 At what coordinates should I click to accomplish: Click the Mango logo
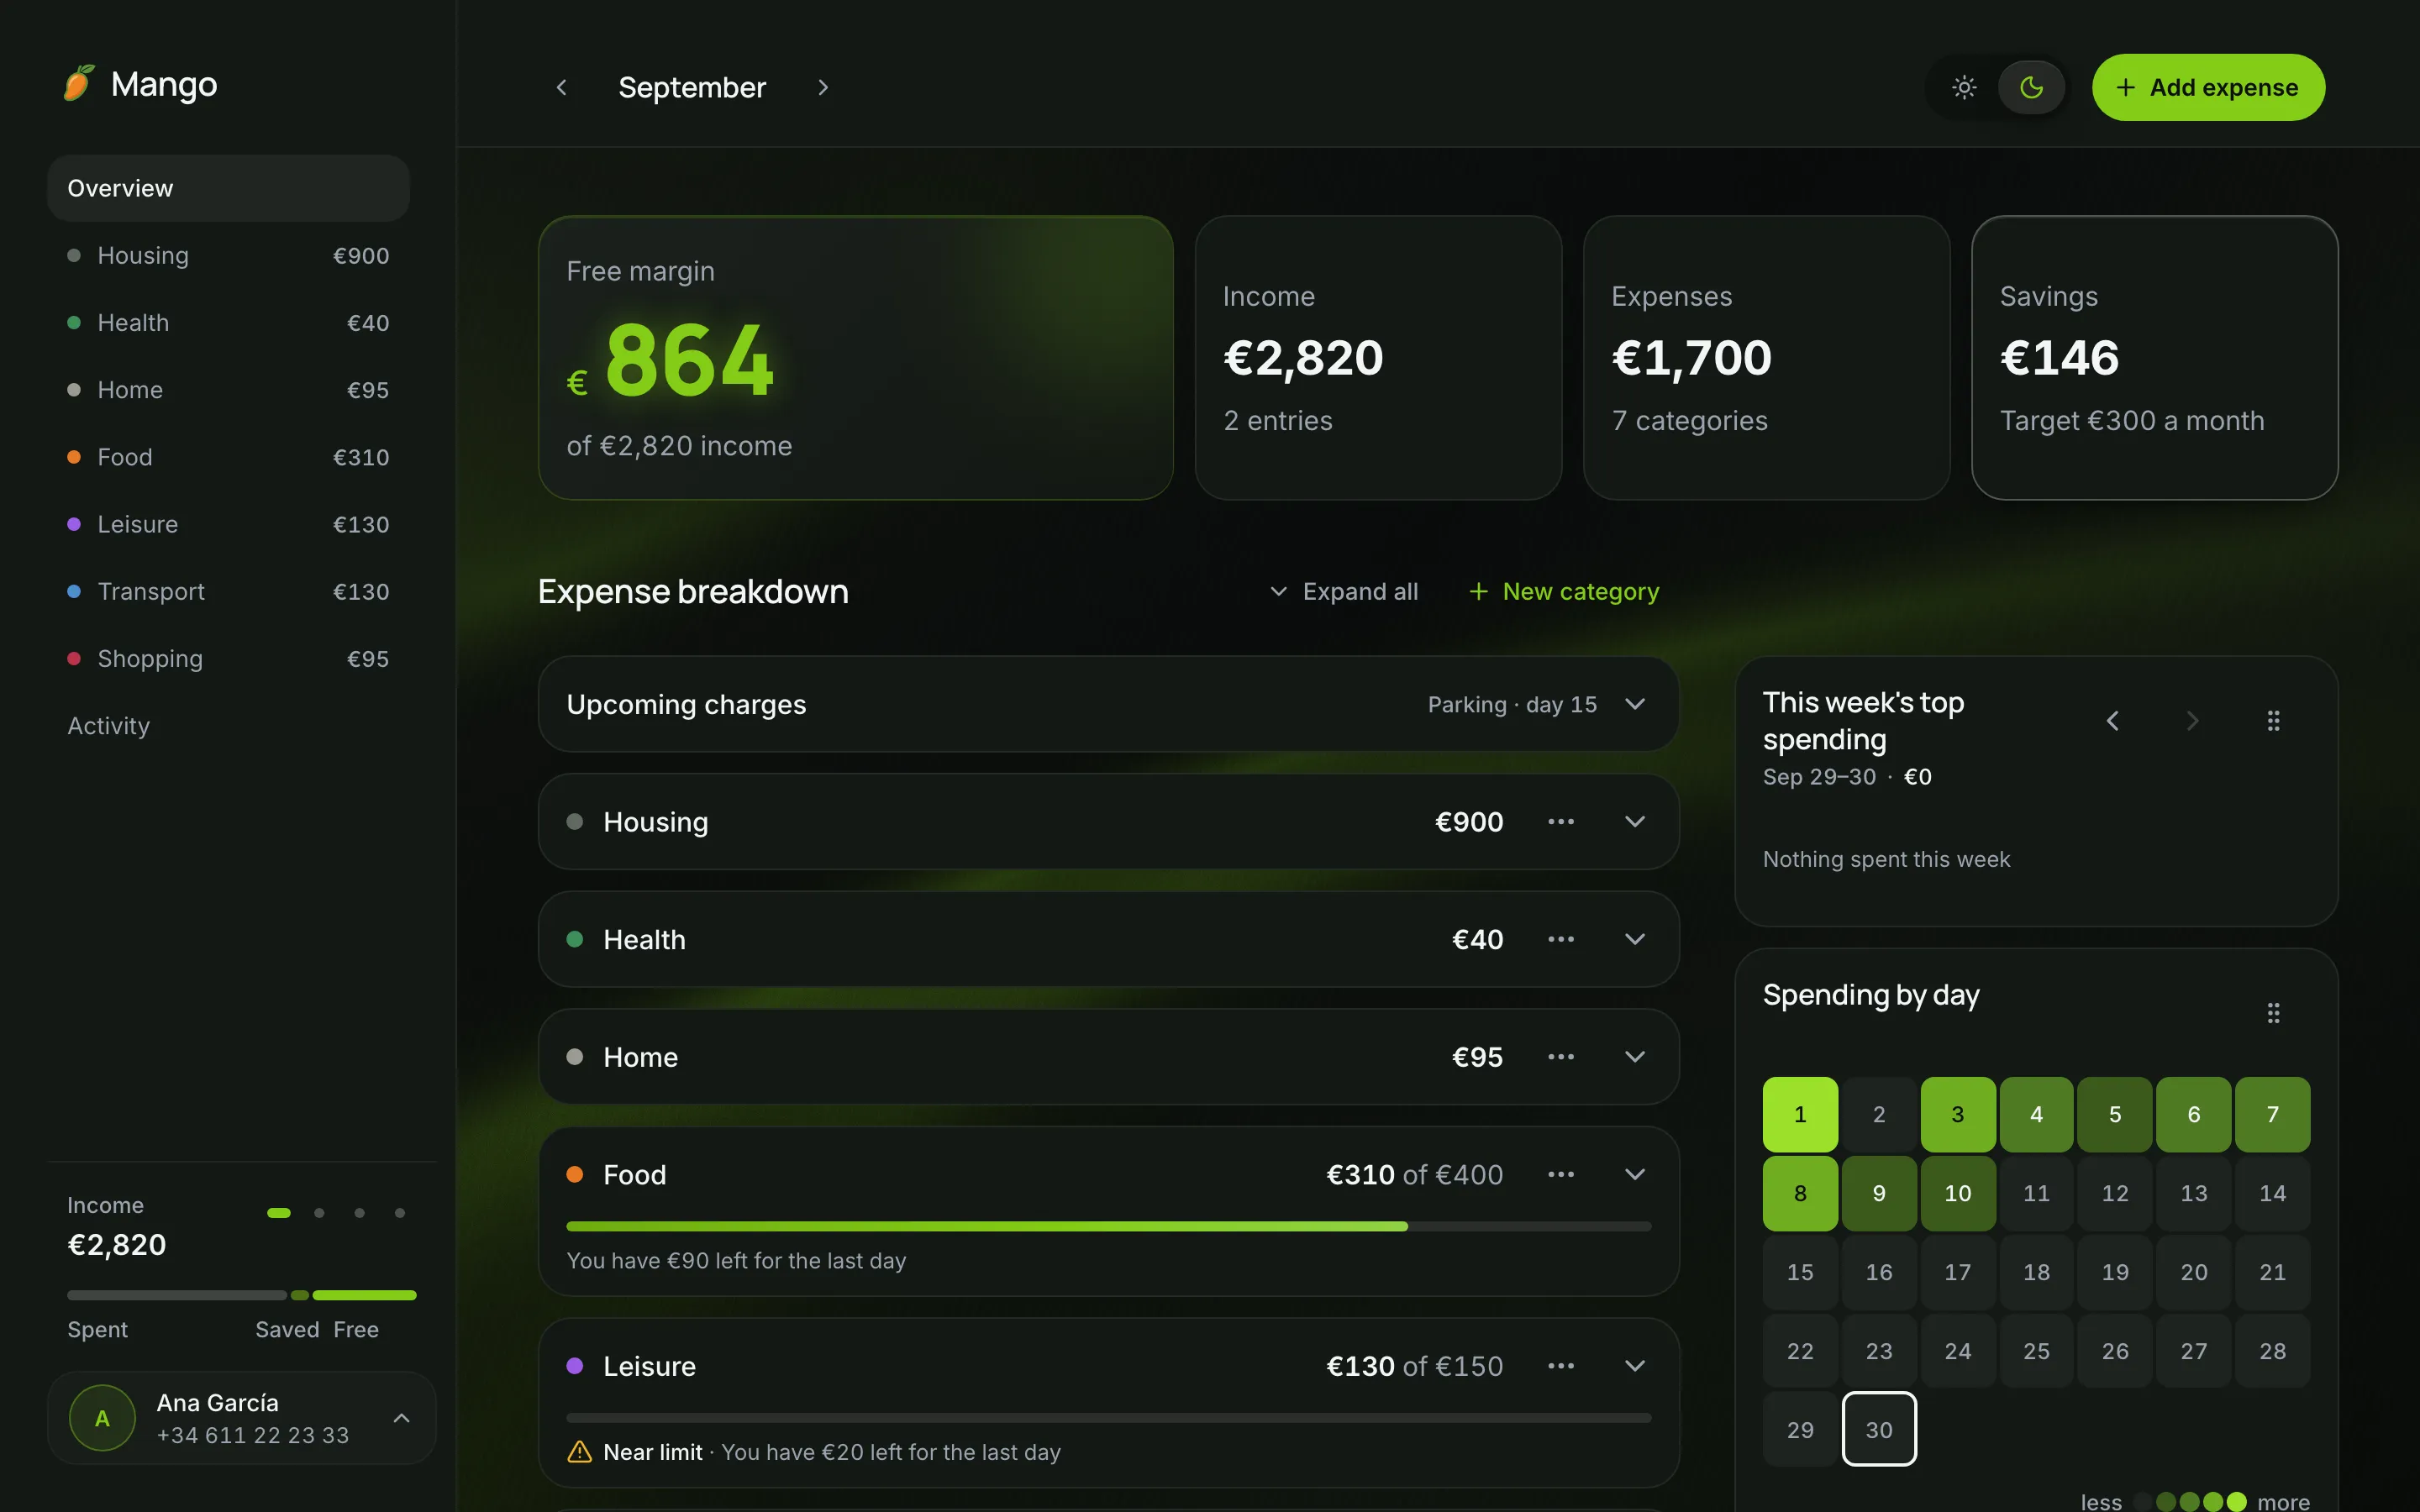click(141, 84)
